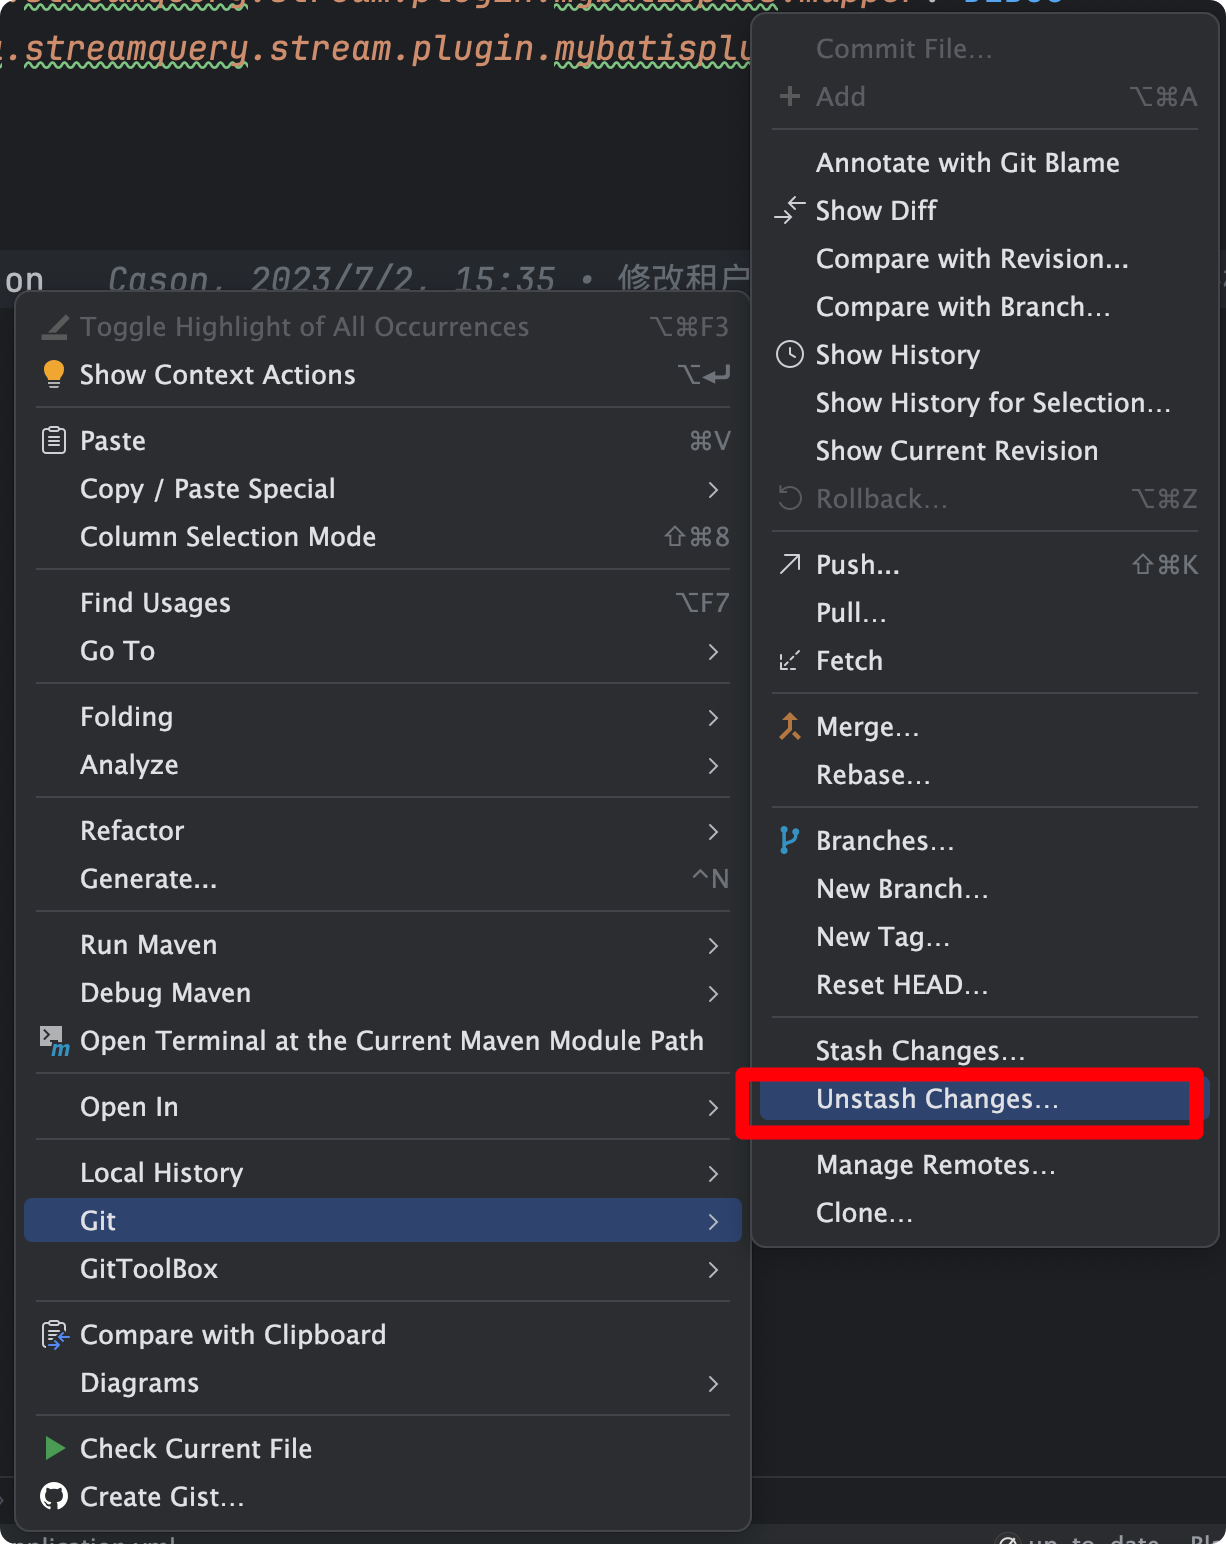The width and height of the screenshot is (1226, 1544).
Task: Choose Annotate with Git Blame
Action: point(967,163)
